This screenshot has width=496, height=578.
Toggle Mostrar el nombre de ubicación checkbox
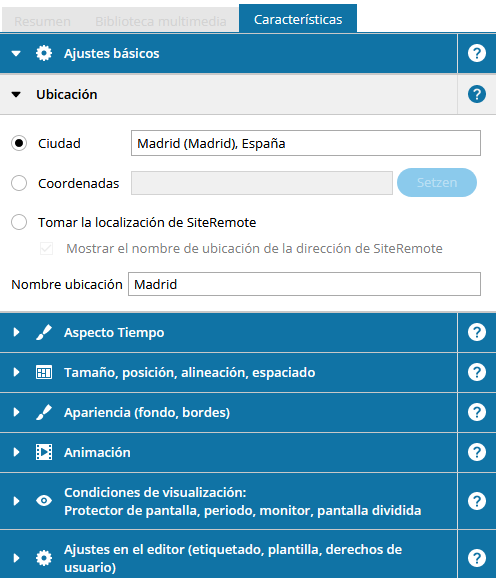[46, 248]
